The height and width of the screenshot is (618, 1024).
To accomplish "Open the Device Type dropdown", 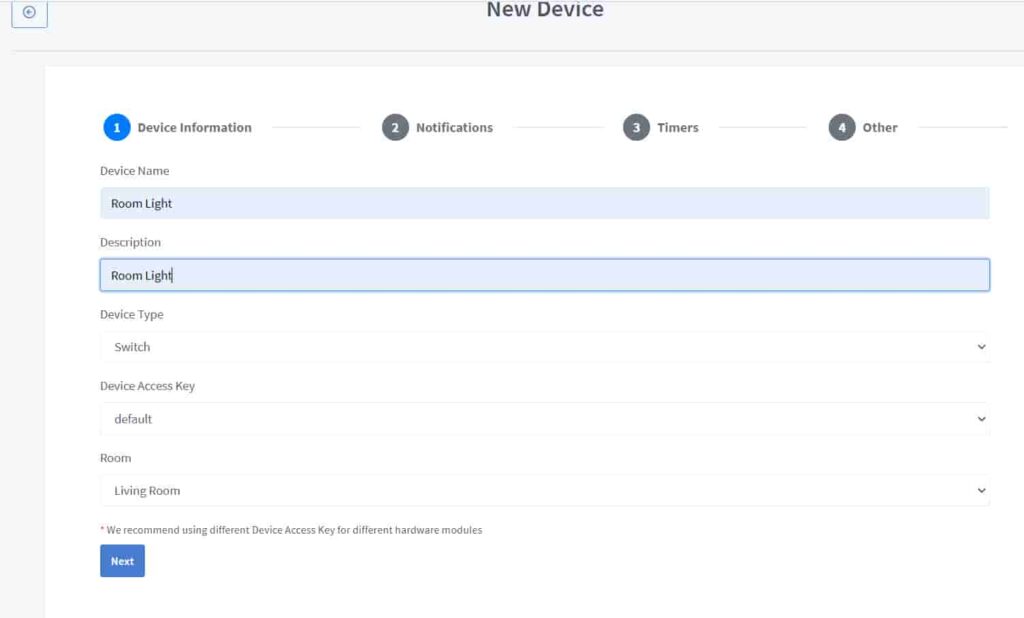I will (x=545, y=347).
